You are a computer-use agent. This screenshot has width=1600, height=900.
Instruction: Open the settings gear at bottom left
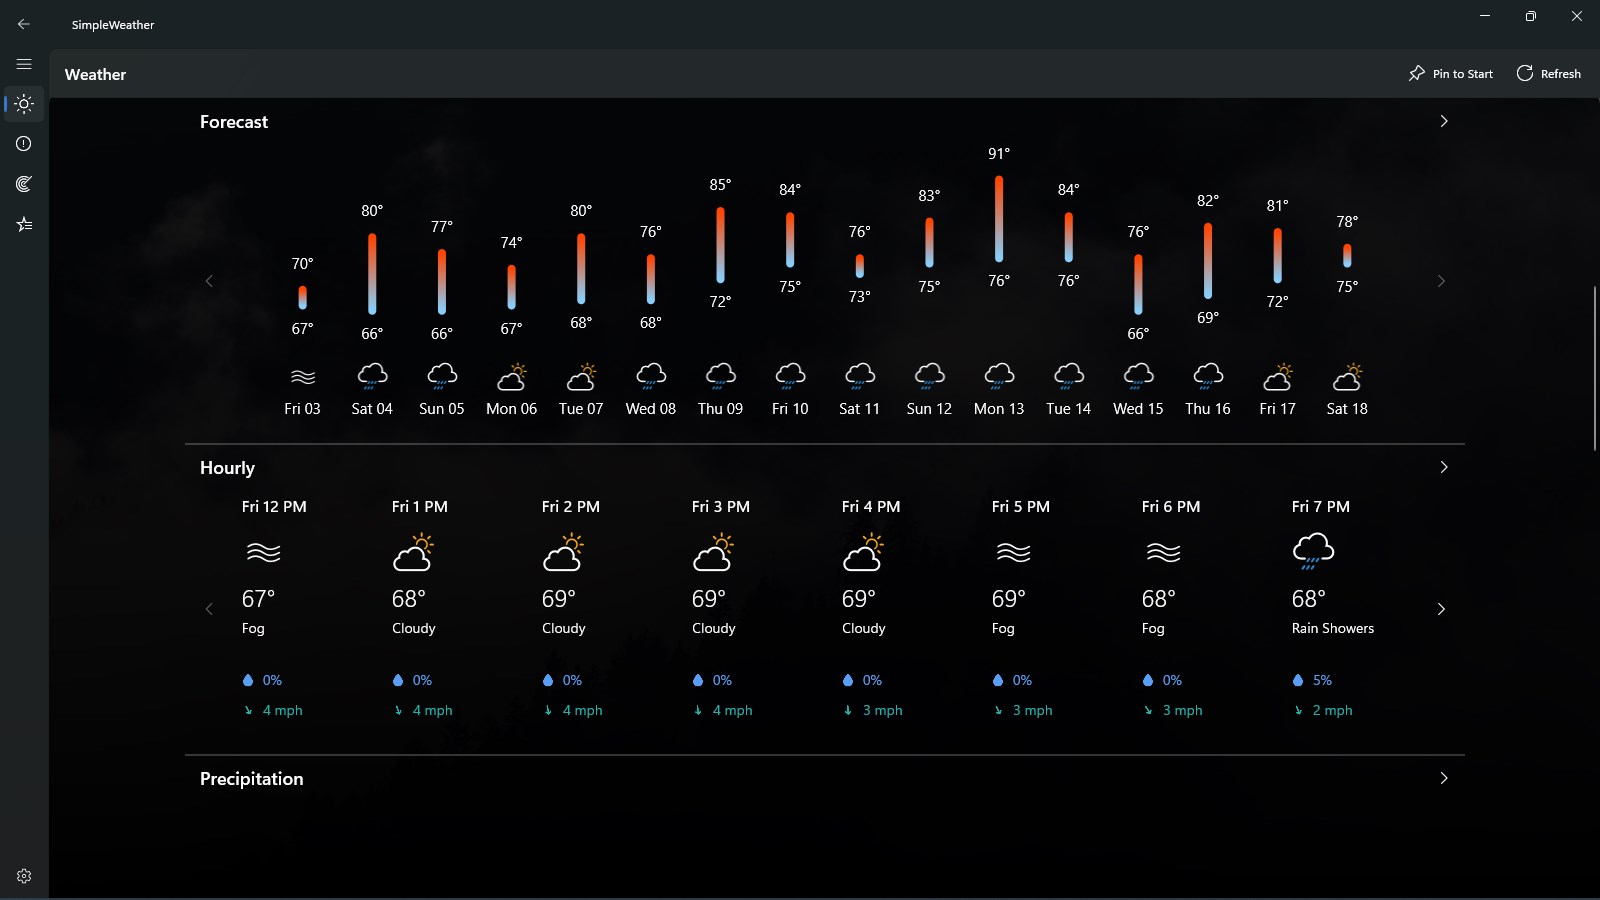click(x=24, y=874)
